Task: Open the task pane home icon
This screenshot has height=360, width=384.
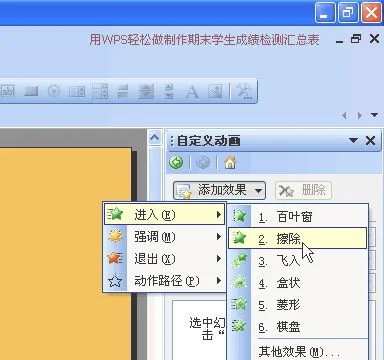Action: pyautogui.click(x=230, y=163)
